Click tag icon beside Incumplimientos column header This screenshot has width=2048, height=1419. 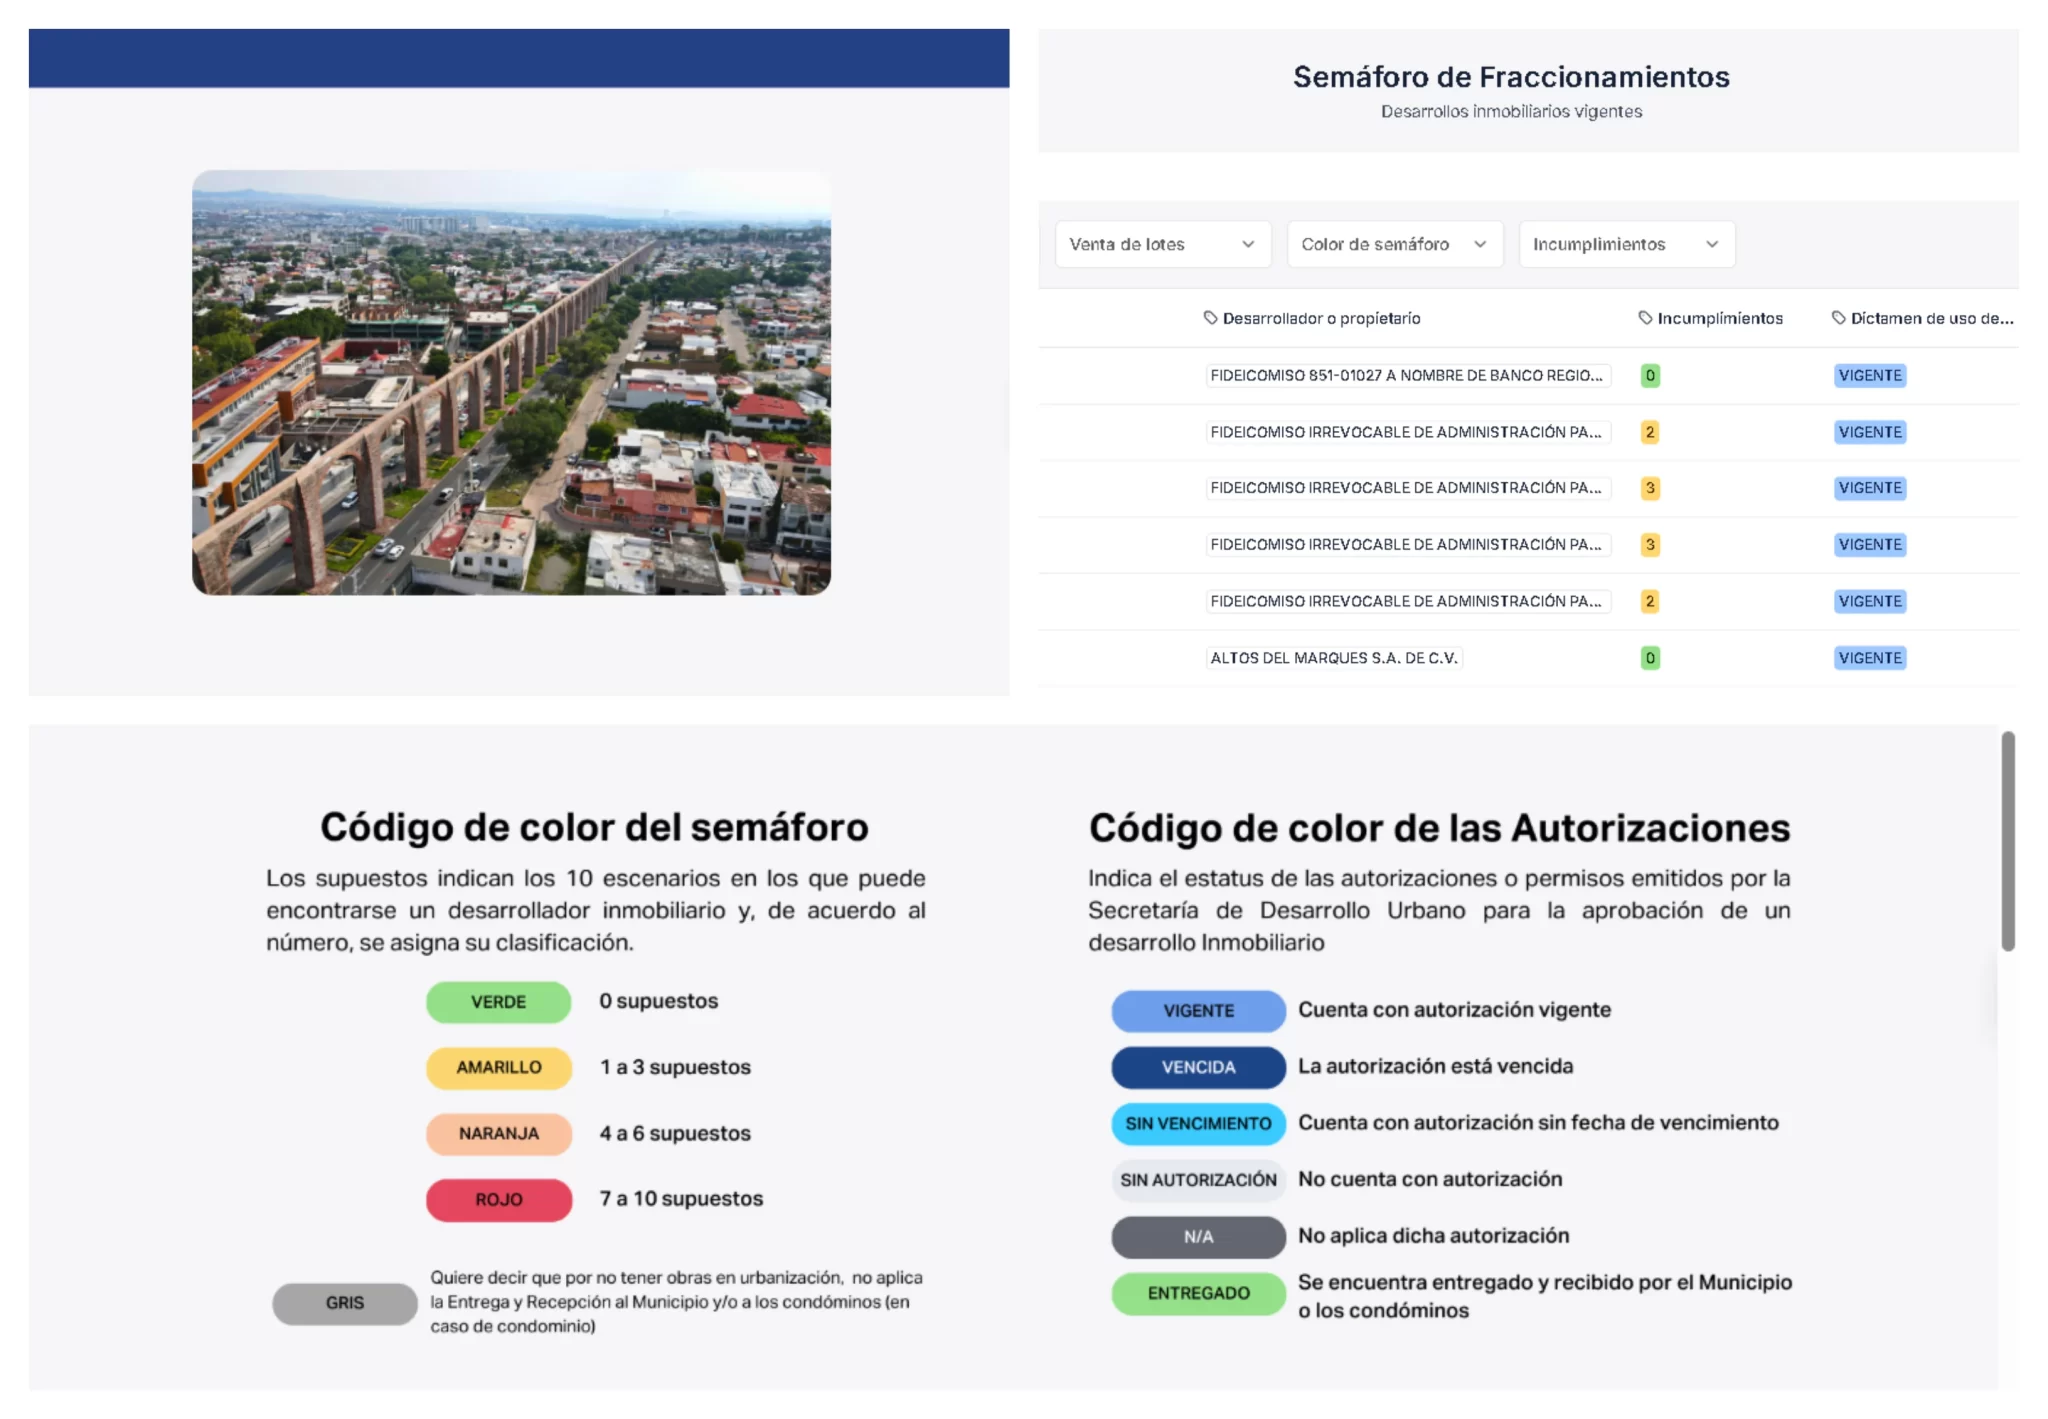pos(1645,318)
